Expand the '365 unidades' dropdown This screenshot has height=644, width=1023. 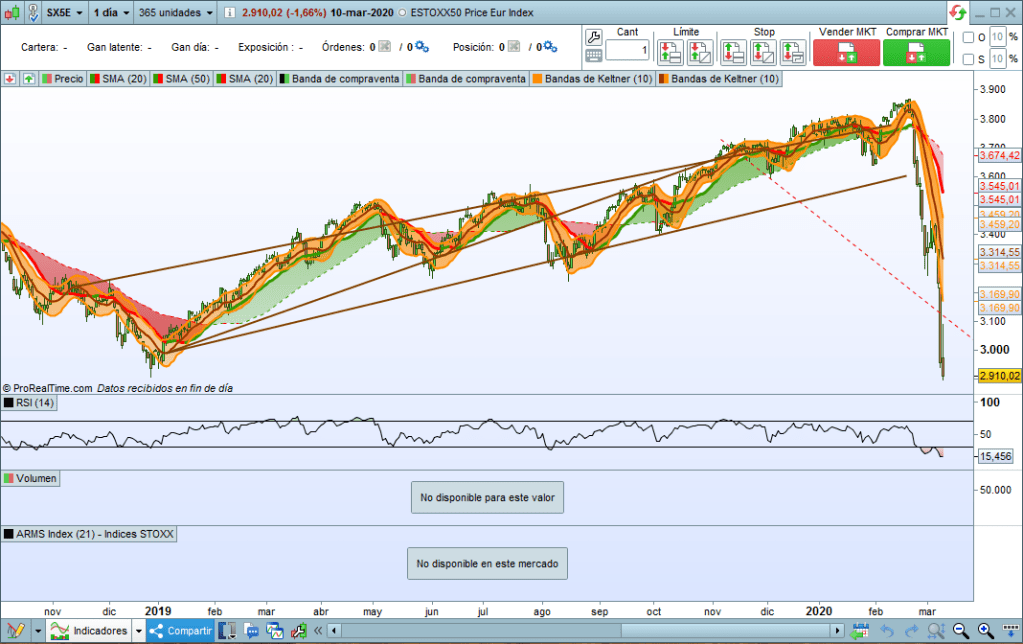point(176,14)
